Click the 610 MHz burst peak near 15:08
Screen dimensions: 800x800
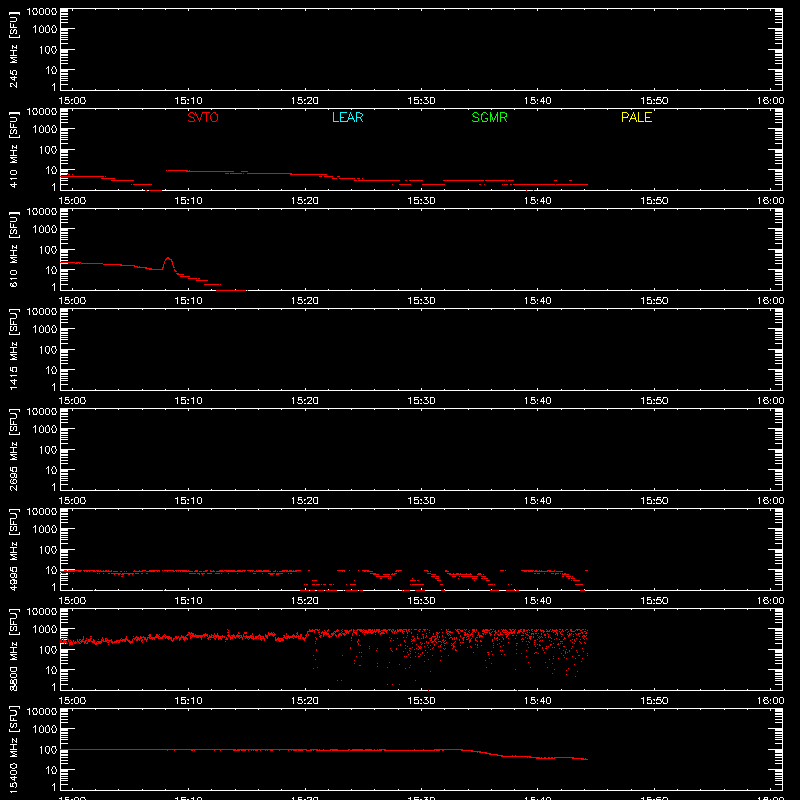tap(168, 258)
